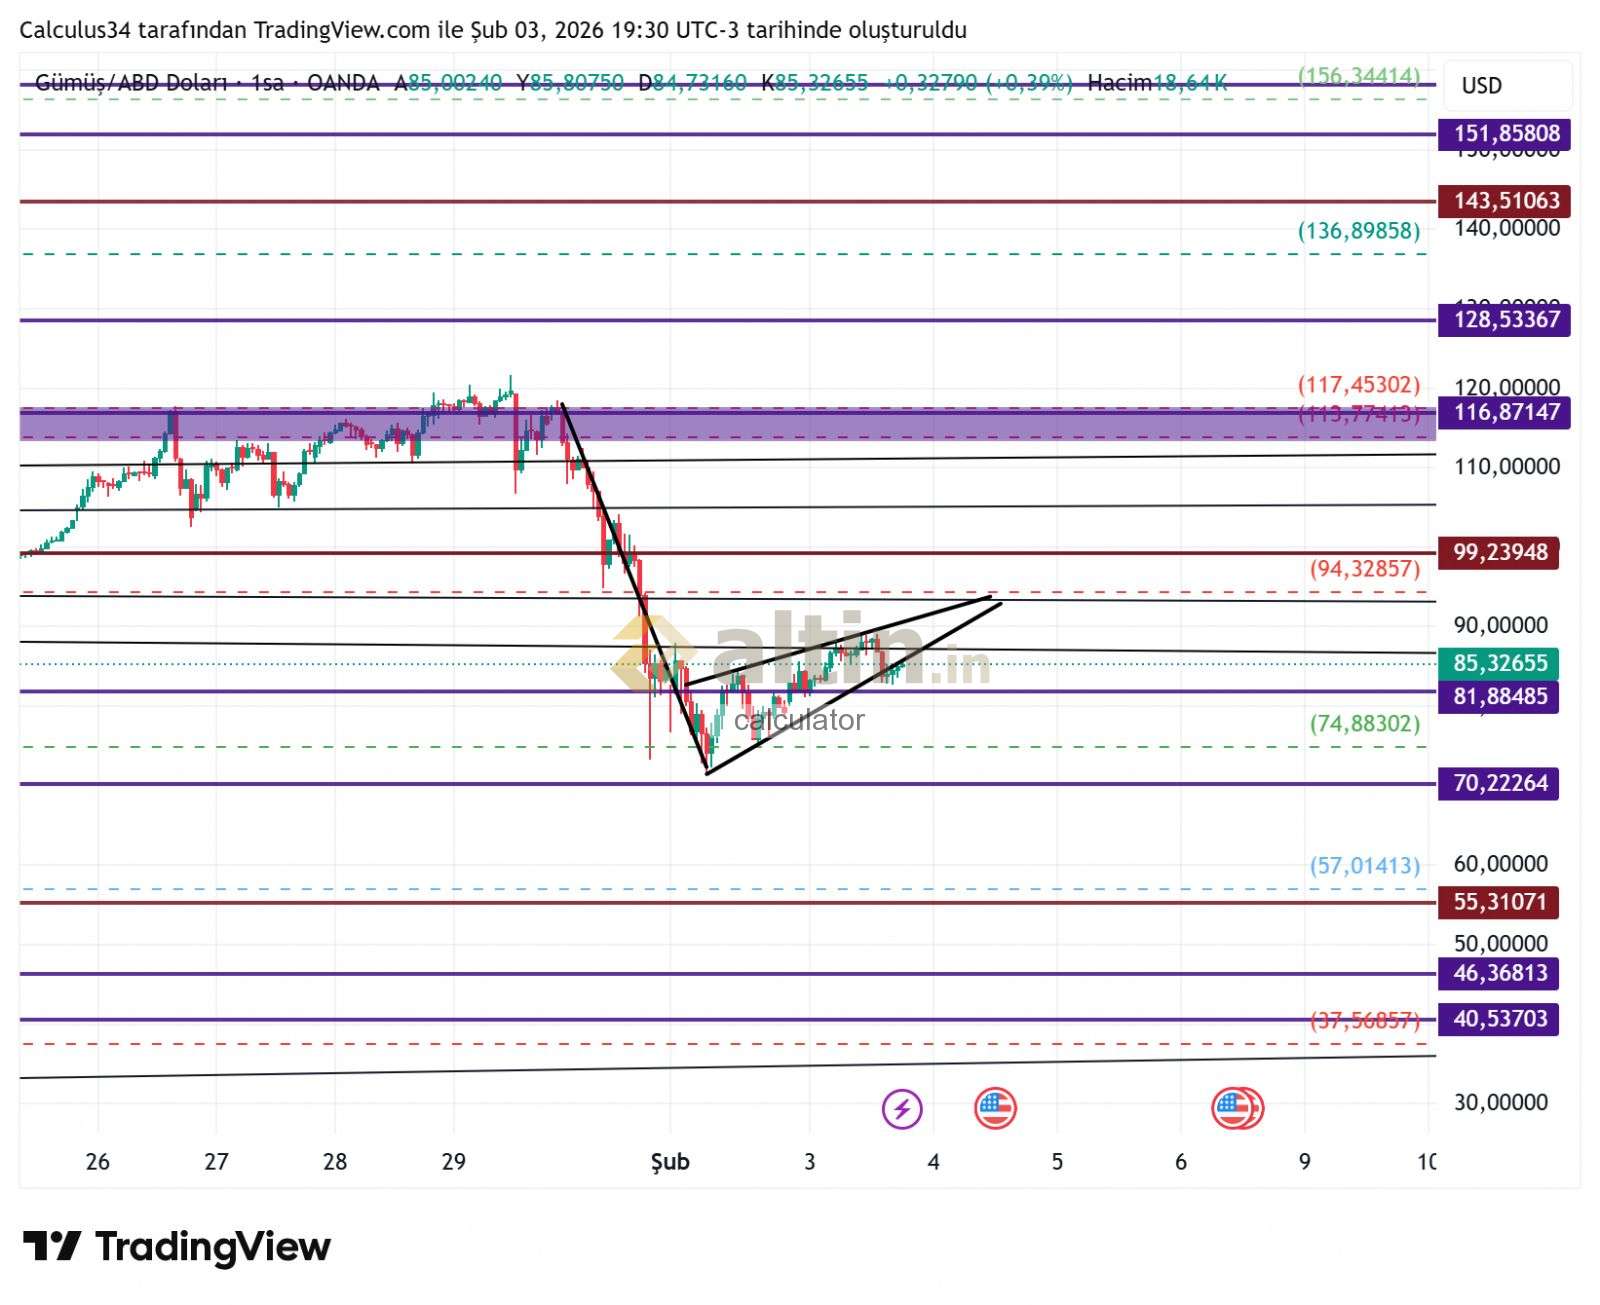Click the 55,31071 price label
1600x1305 pixels.
(1499, 902)
